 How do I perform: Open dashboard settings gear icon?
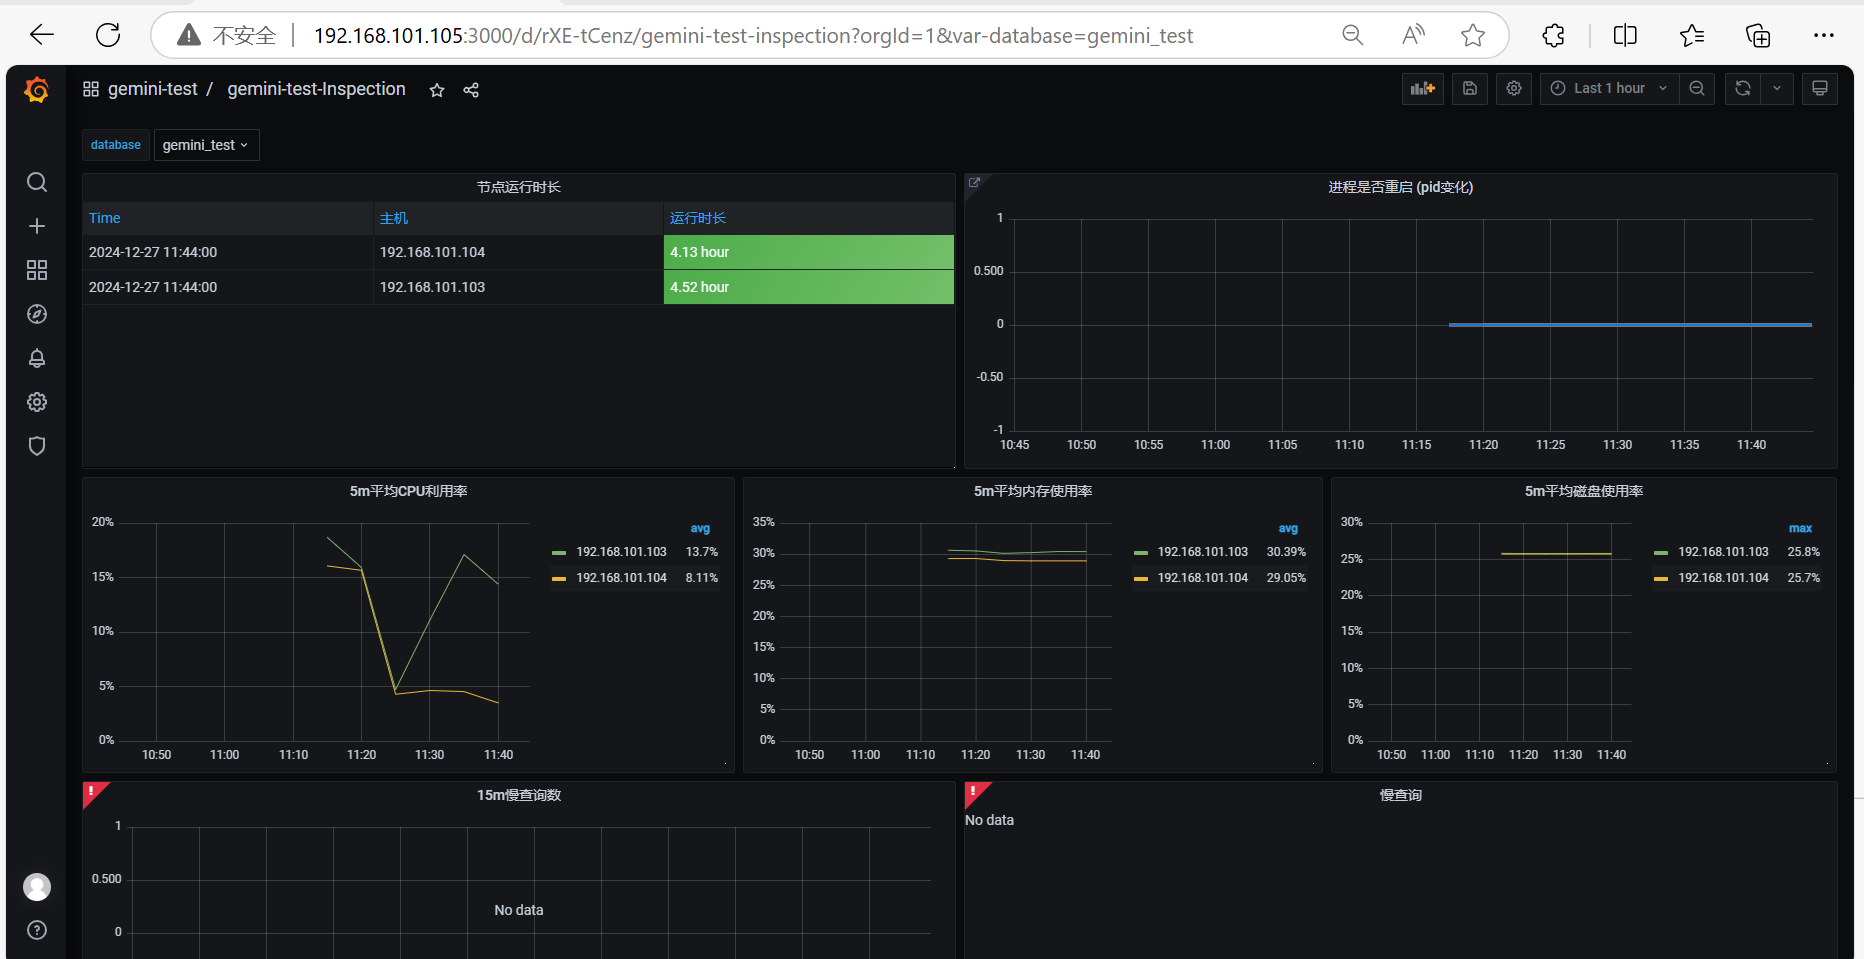click(x=1514, y=89)
